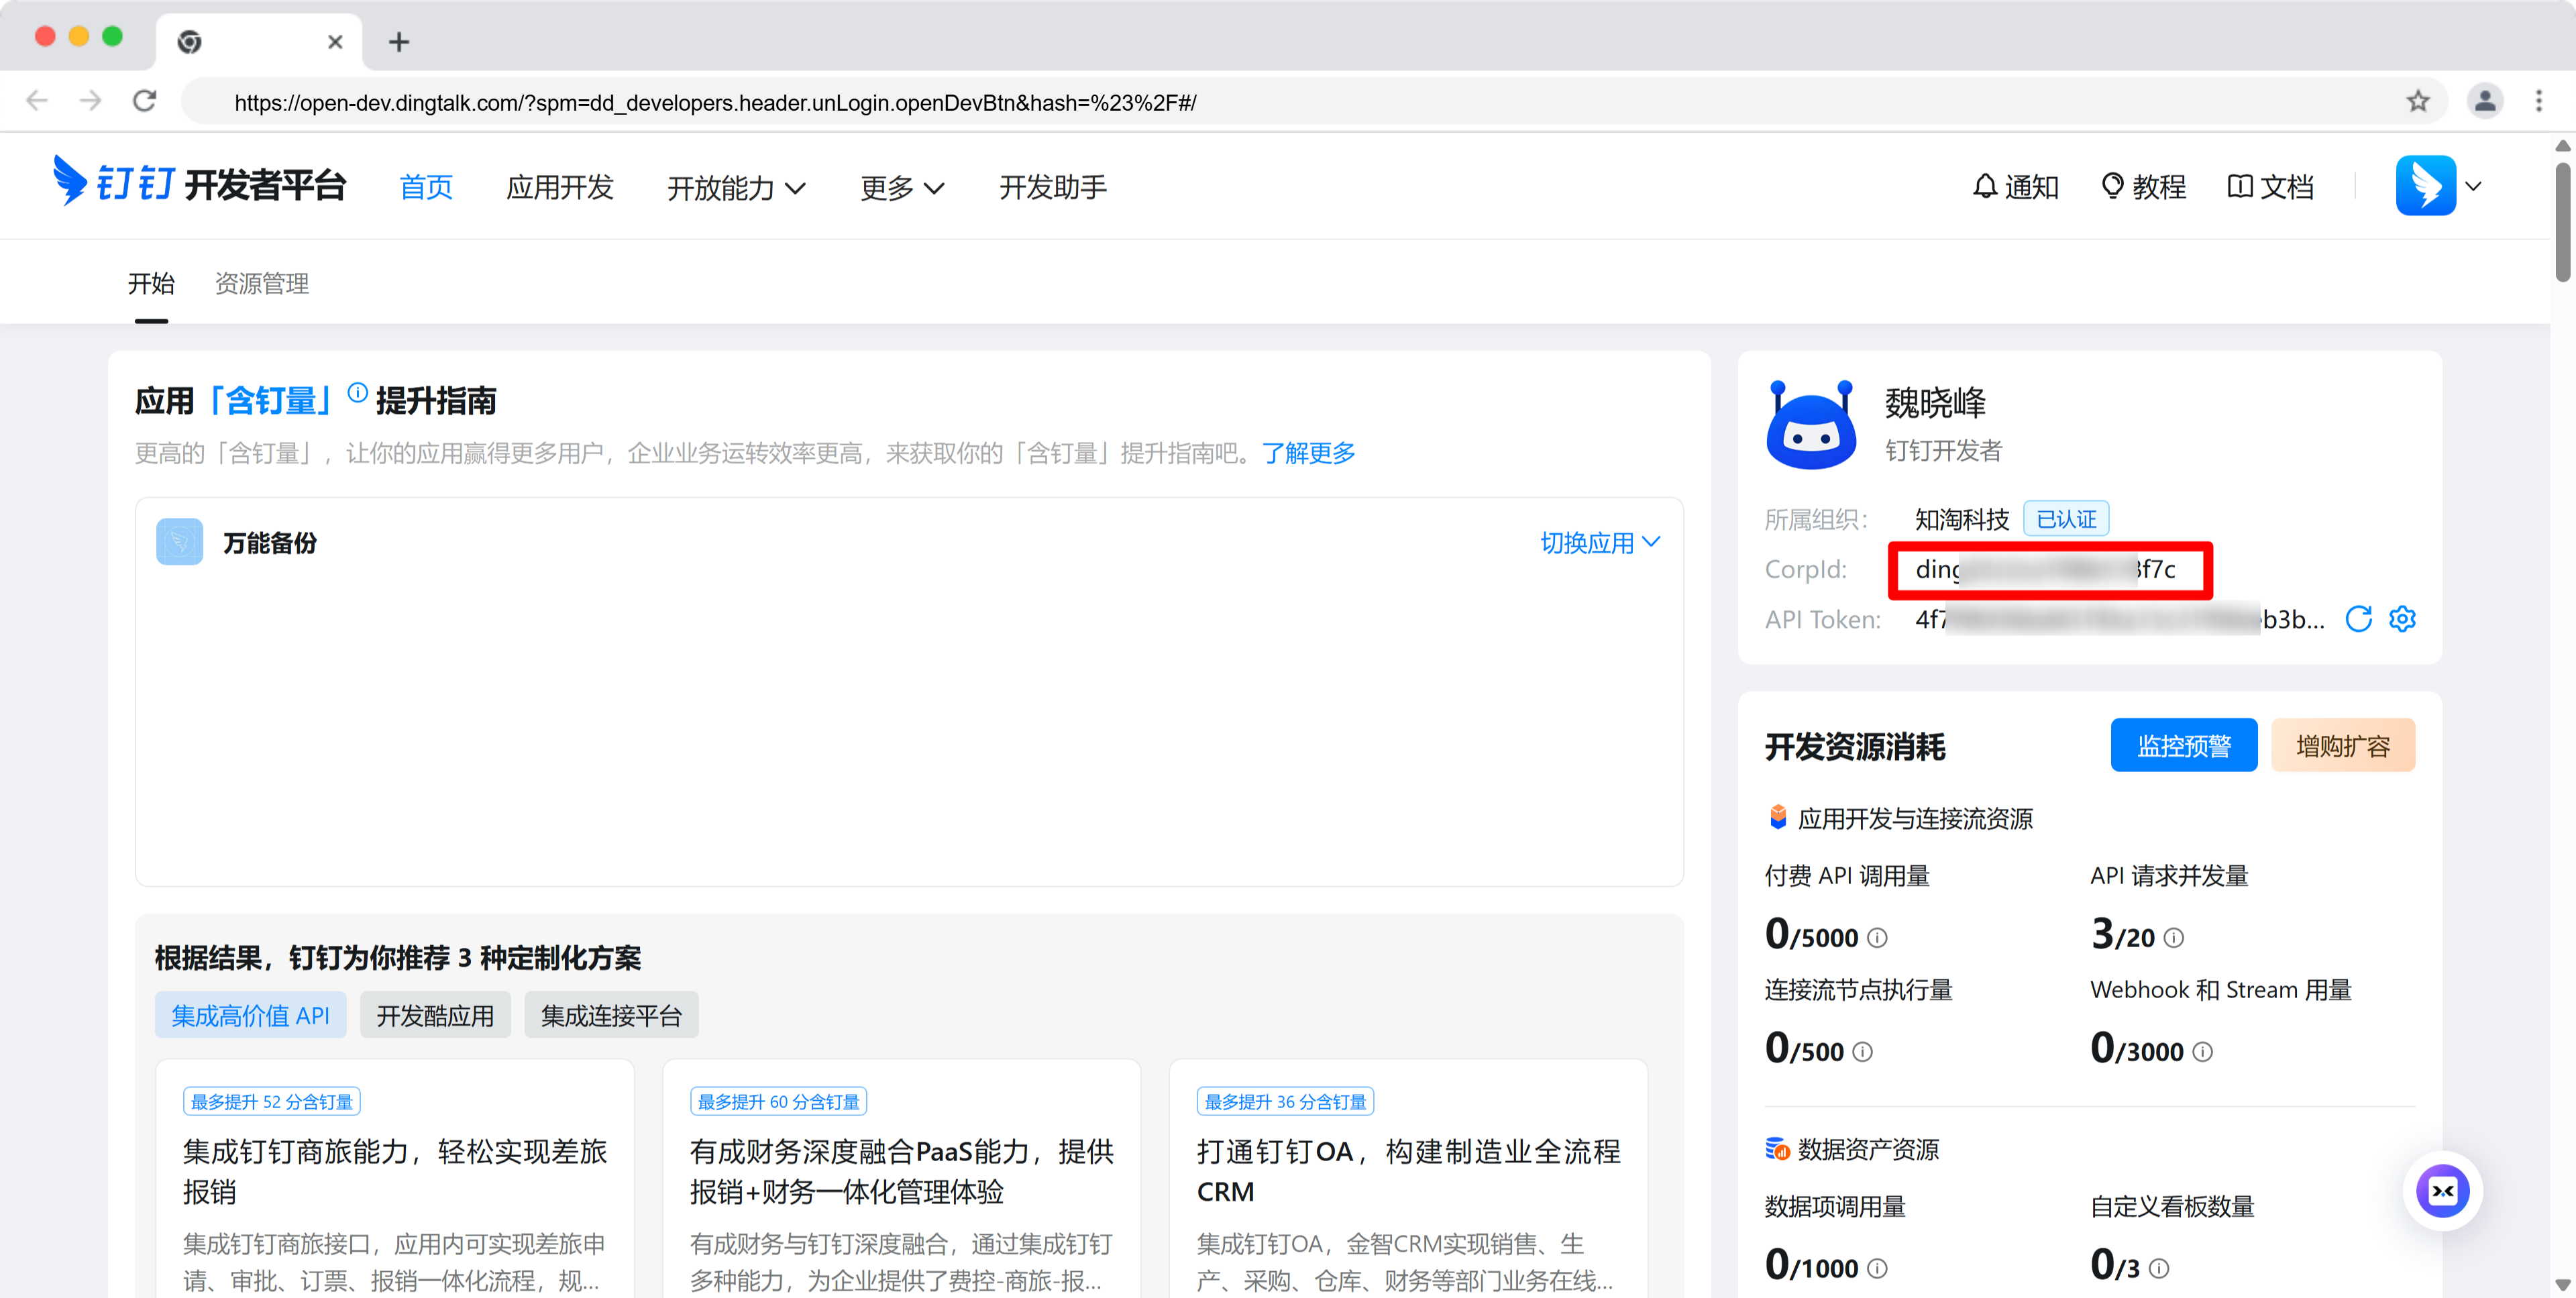Go back in browser history
The width and height of the screenshot is (2576, 1298).
click(37, 101)
